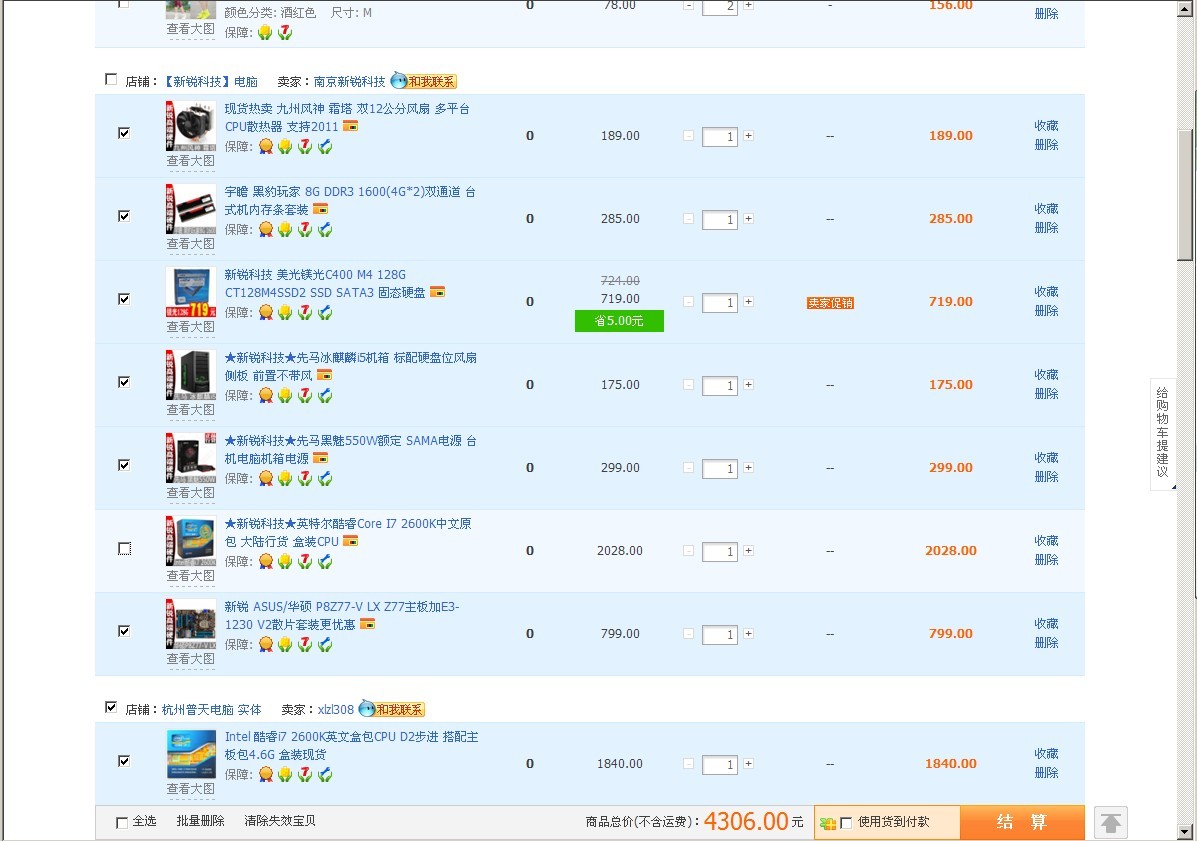Click the blue wrench guarantee icon for 九州风神 cooler
Viewport: 1197px width, 841px height.
[325, 147]
